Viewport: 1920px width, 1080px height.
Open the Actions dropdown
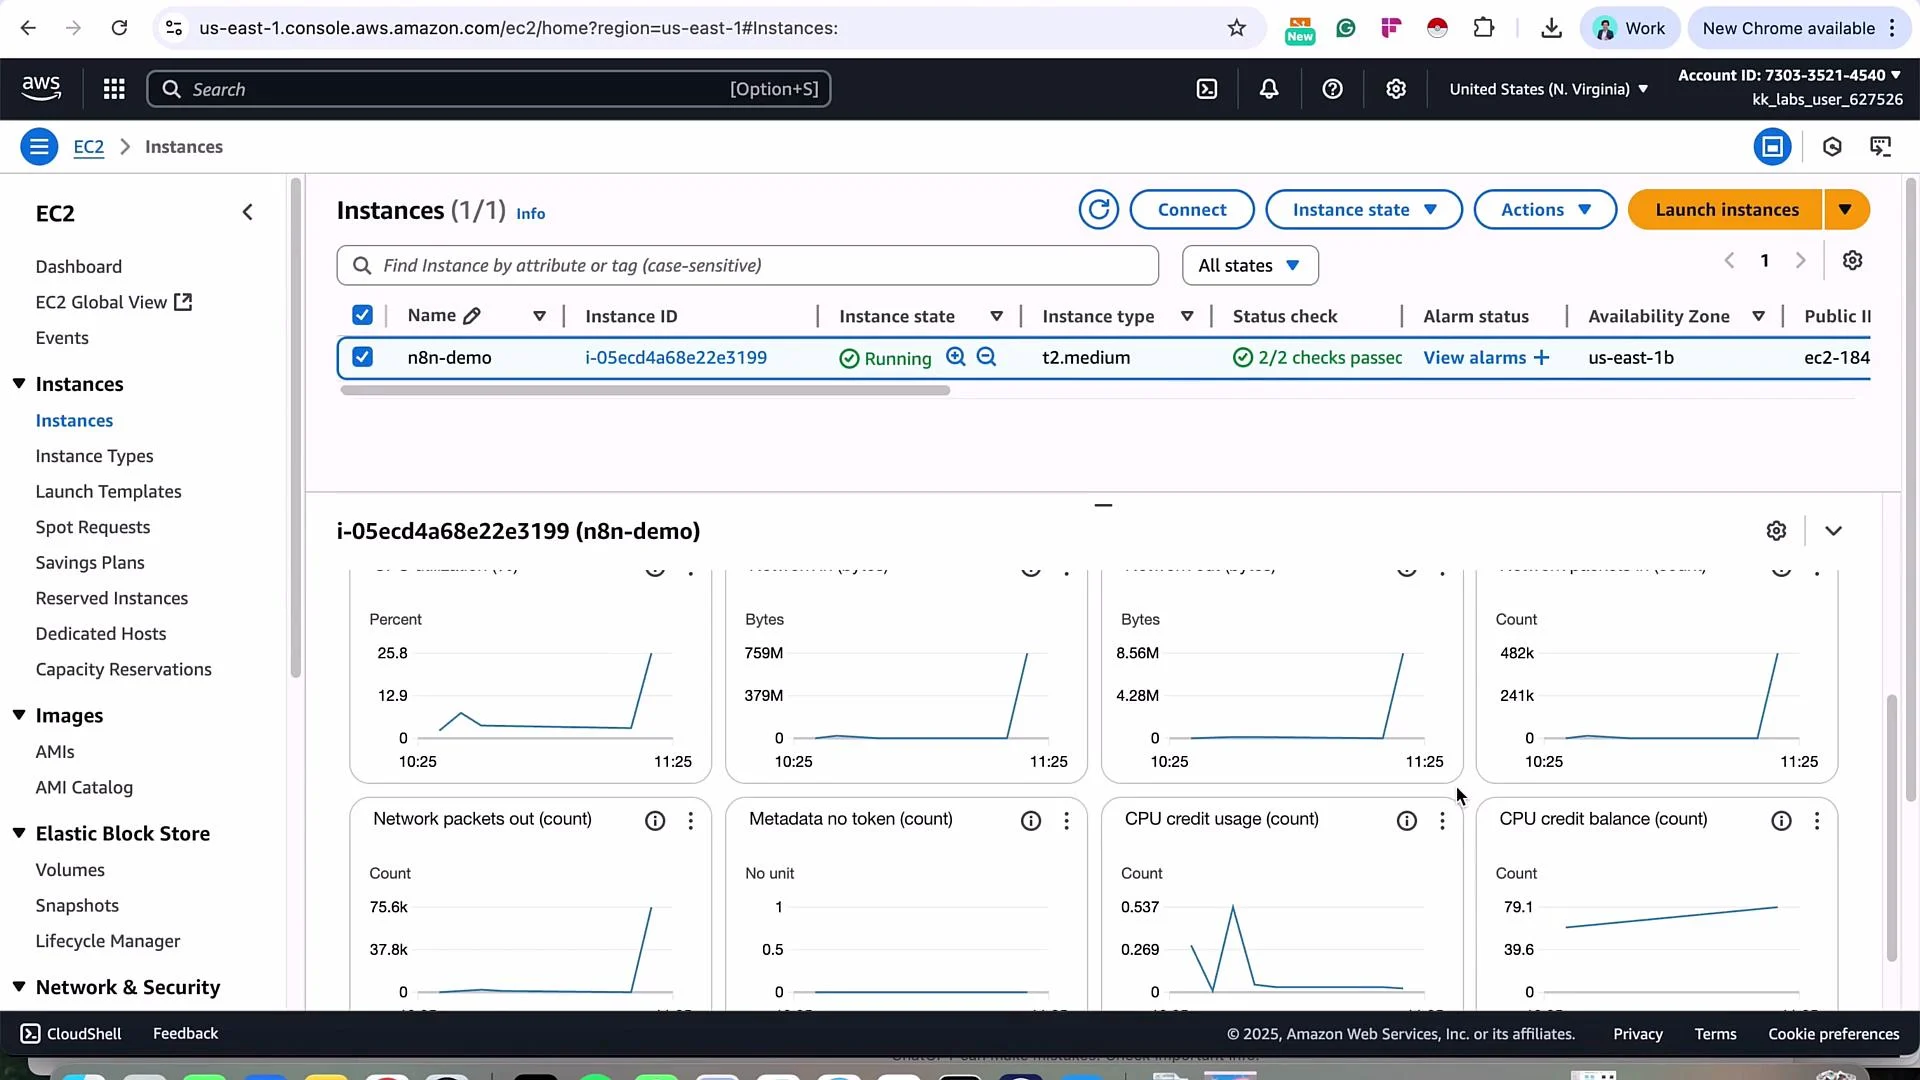[1545, 210]
